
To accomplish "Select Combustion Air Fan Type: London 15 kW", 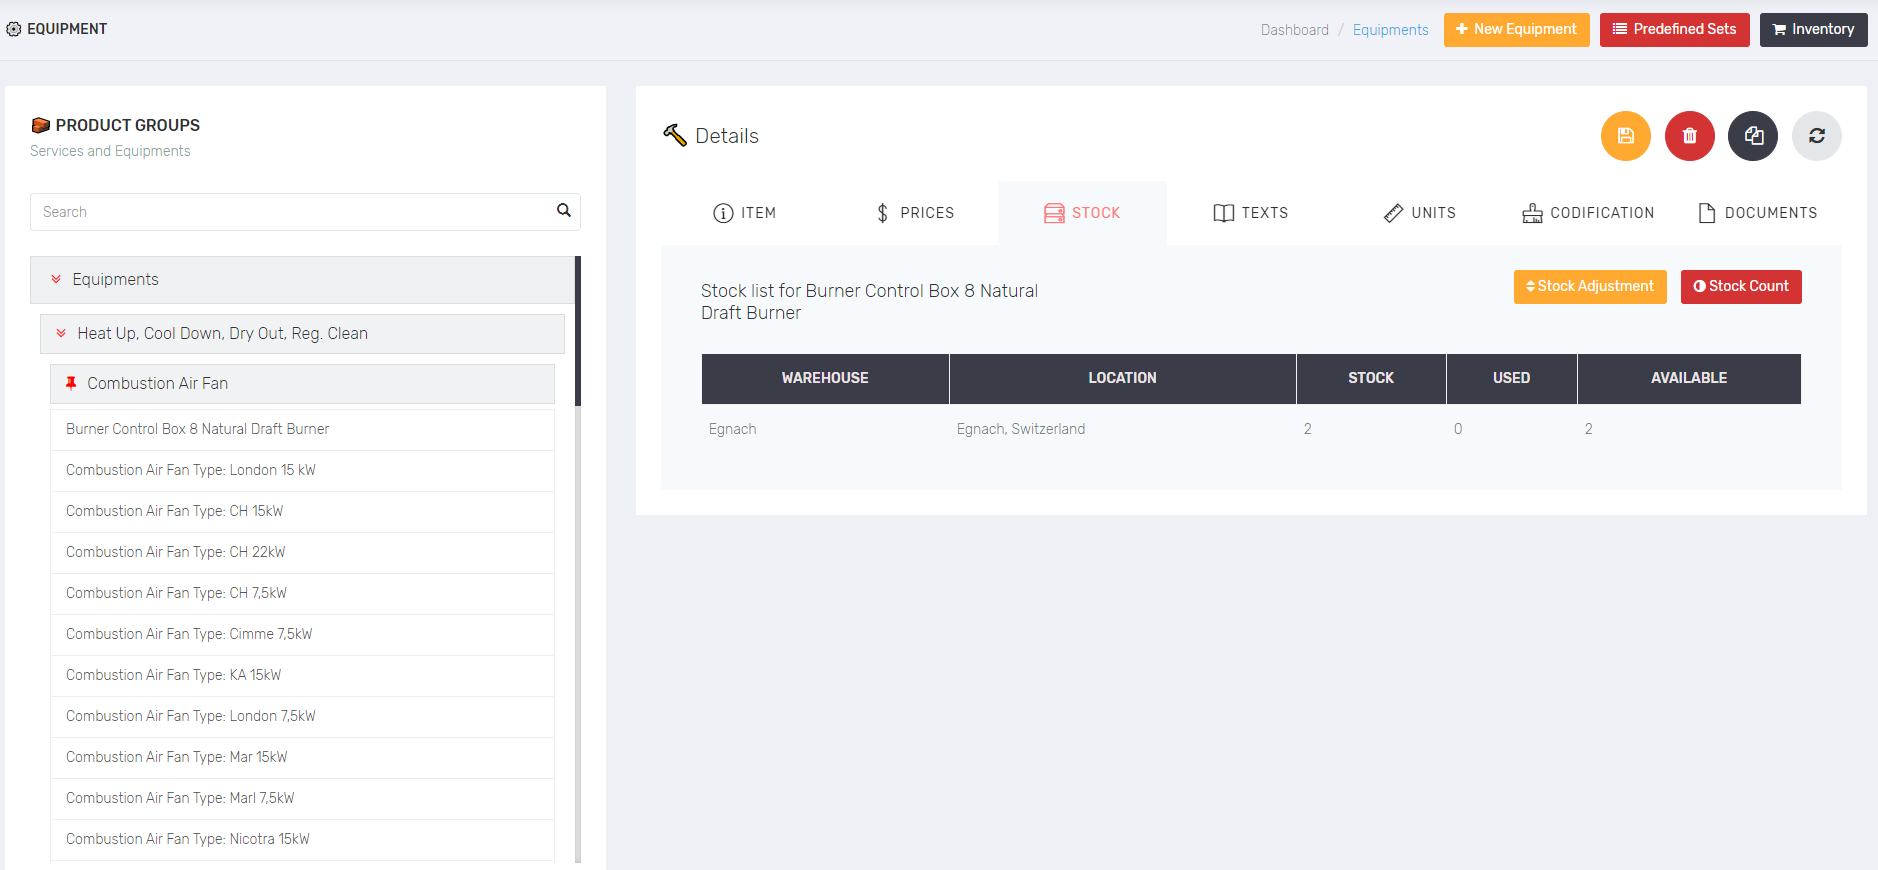I will [191, 470].
